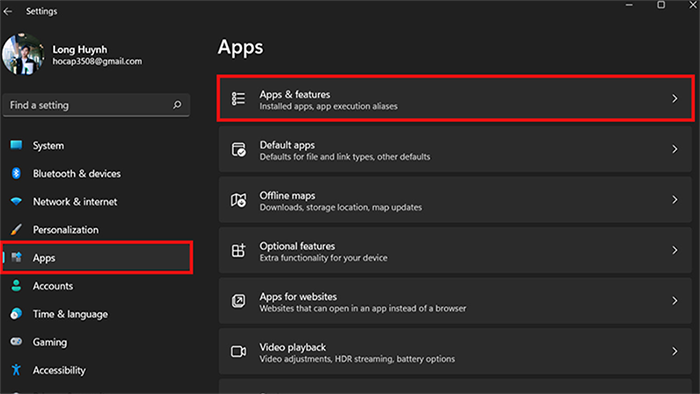Expand Video playback chevron

click(675, 351)
